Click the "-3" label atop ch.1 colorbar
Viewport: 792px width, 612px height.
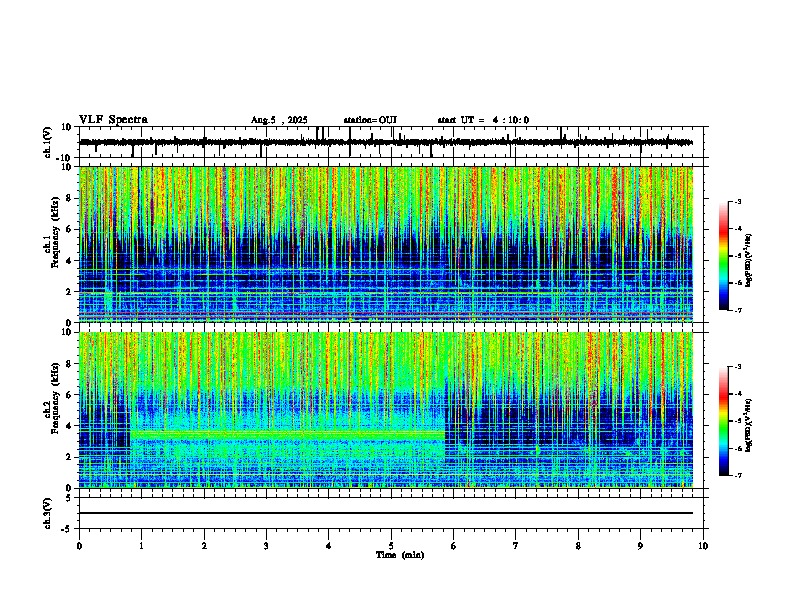pos(738,202)
